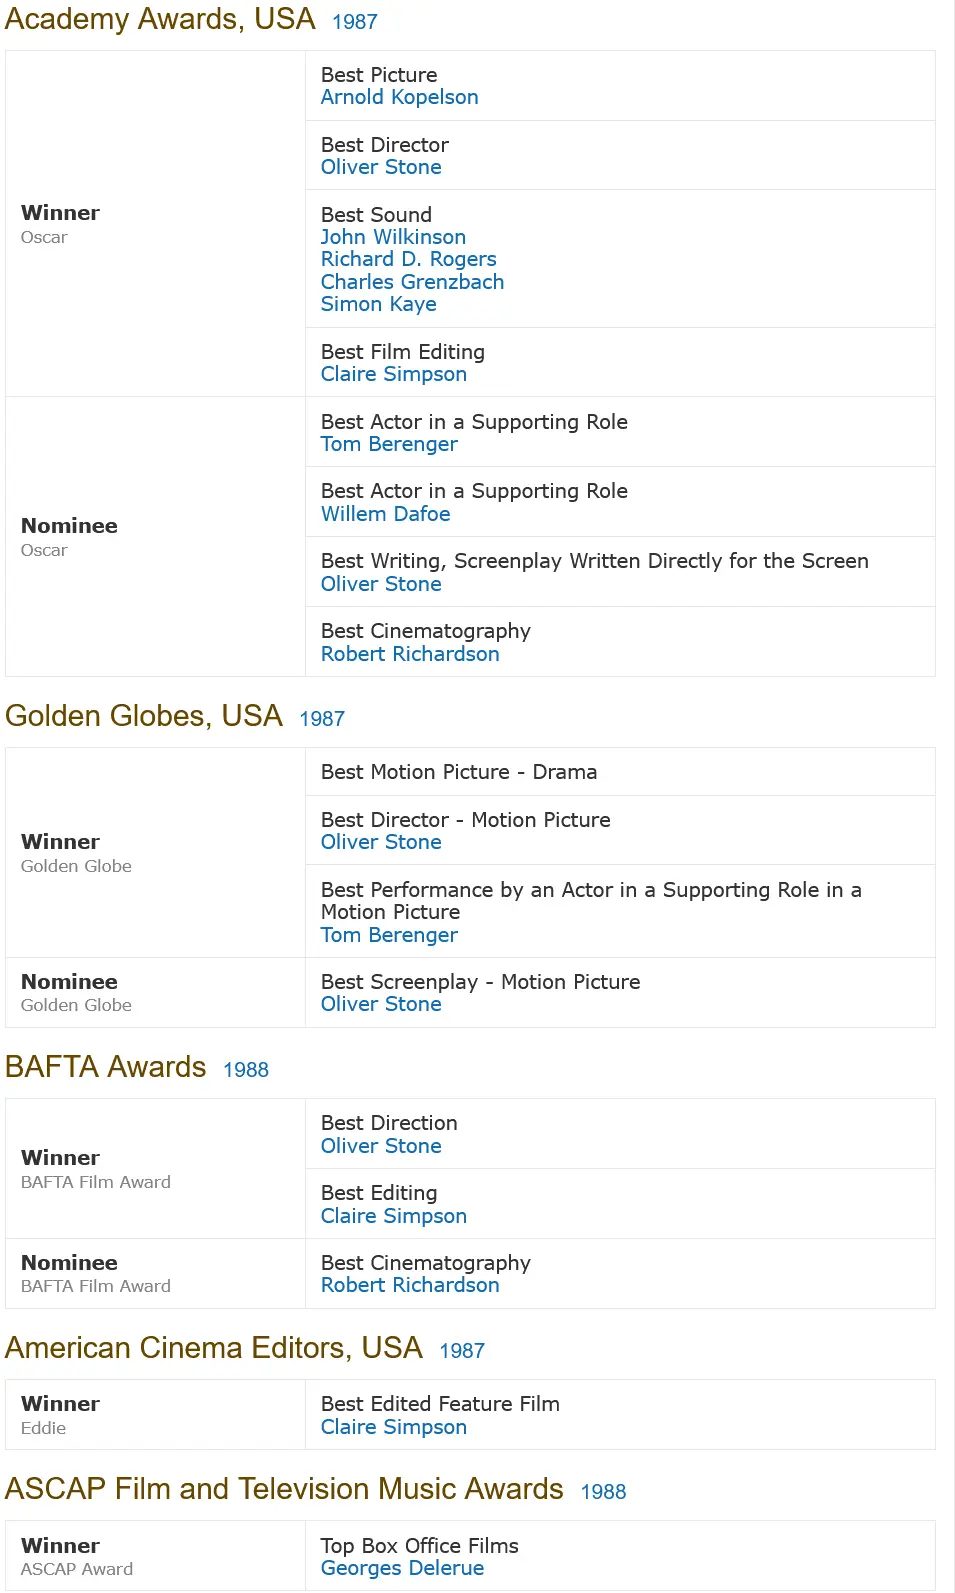
Task: Click Oliver Stone under Oscar Best Director
Action: 381,167
